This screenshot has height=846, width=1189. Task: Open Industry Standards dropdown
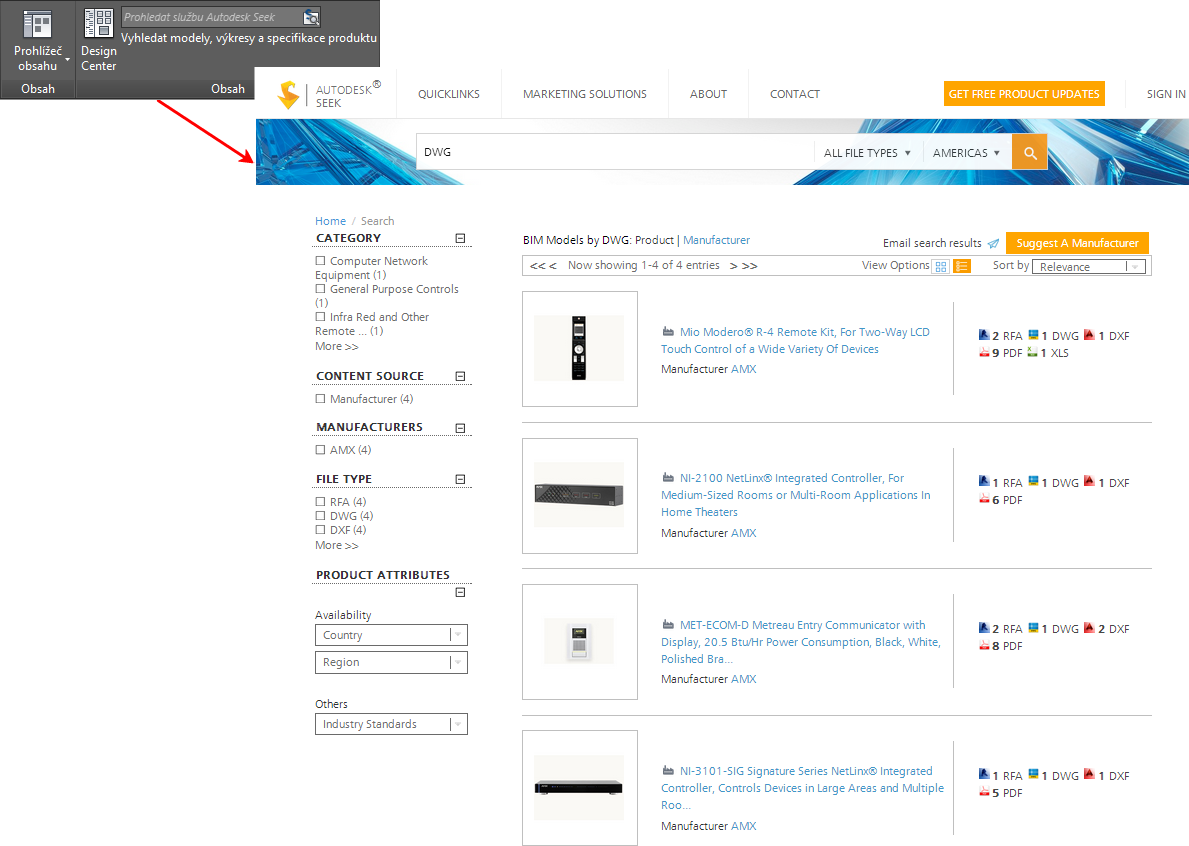(x=391, y=725)
